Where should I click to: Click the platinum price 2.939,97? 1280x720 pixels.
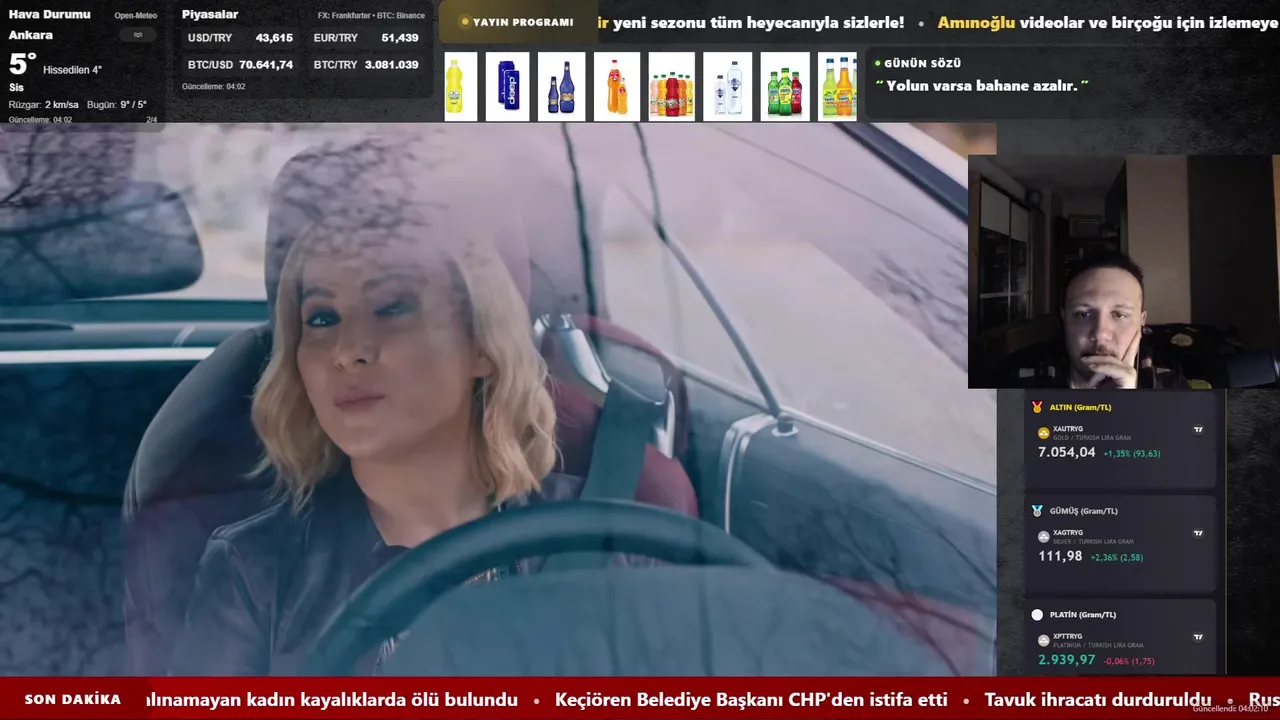[x=1066, y=660]
